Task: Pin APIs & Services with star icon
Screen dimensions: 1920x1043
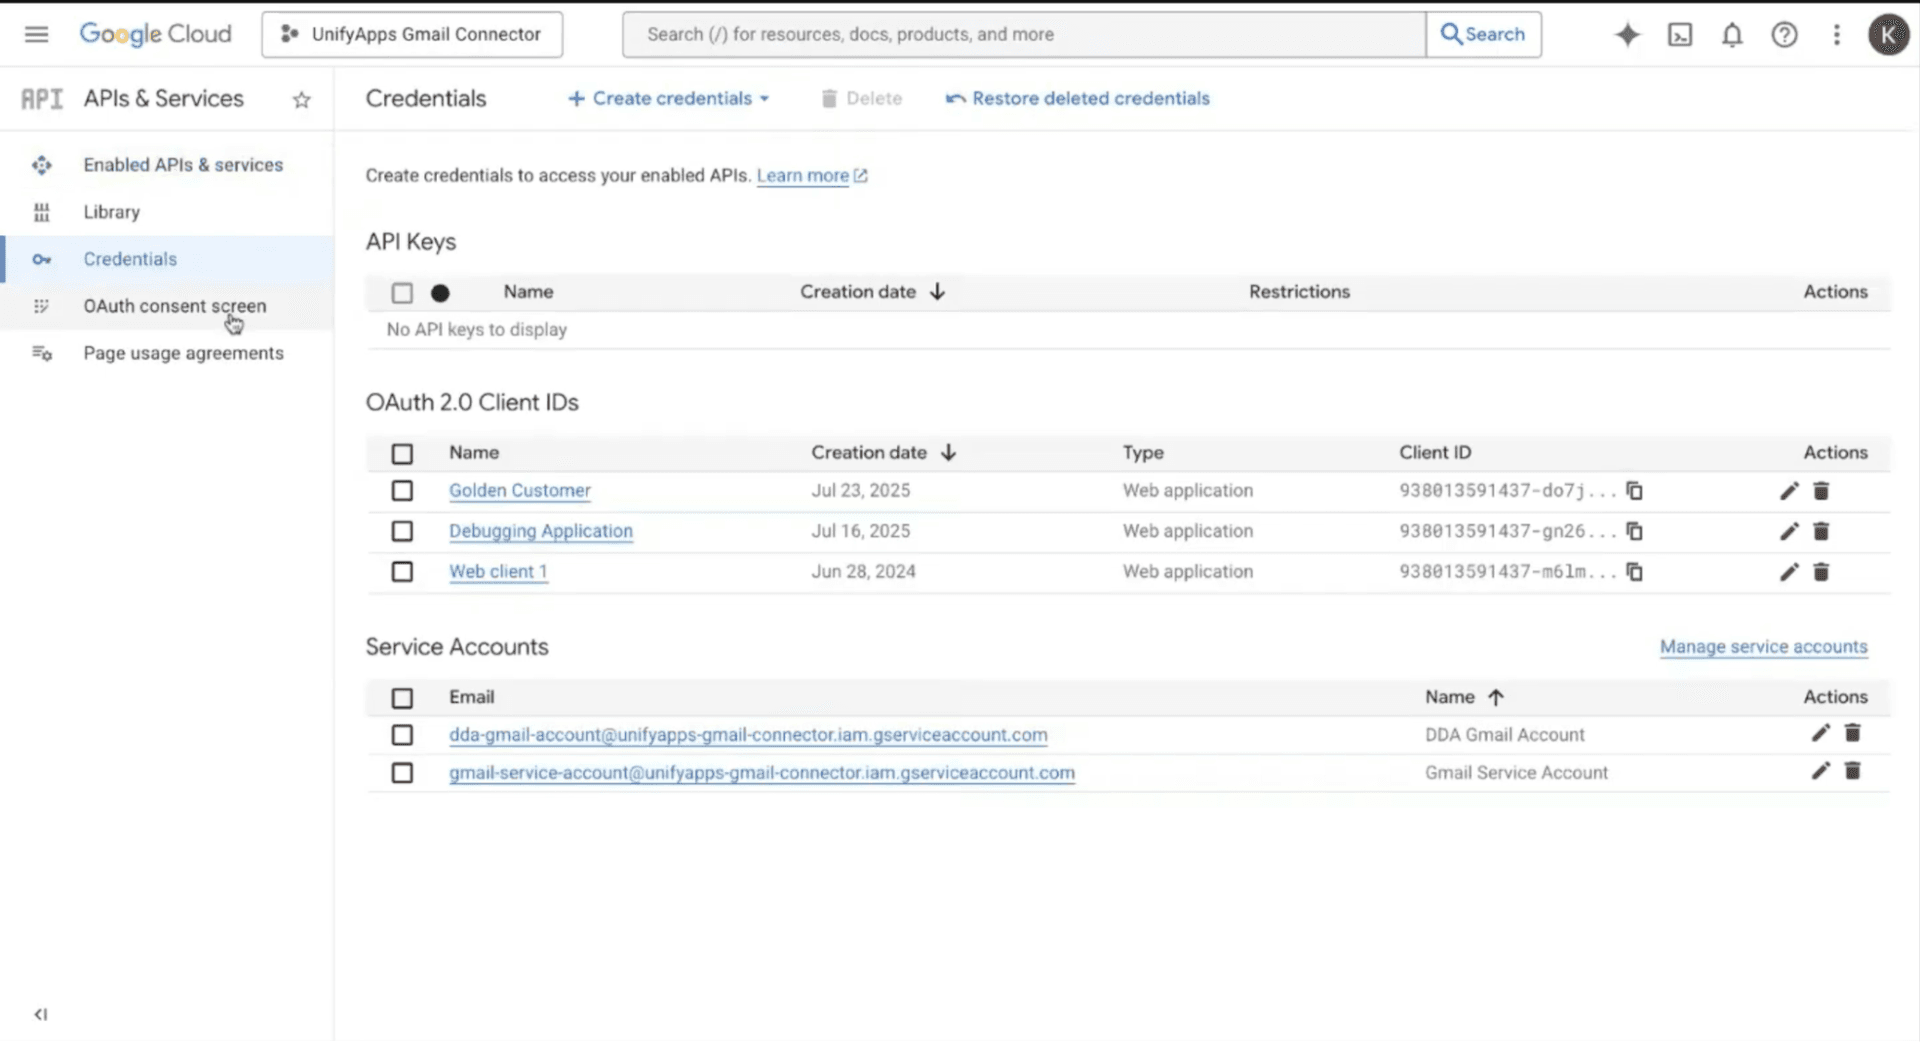Action: click(301, 99)
